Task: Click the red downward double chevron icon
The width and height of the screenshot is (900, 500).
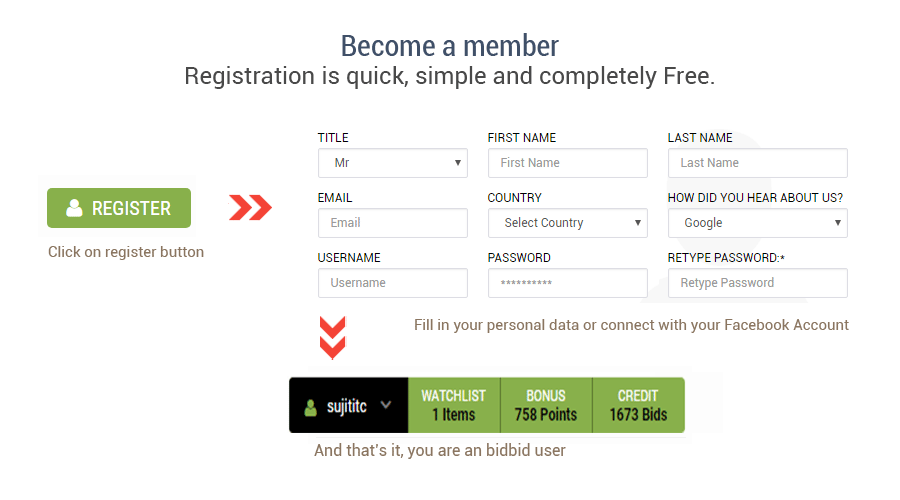Action: (332, 338)
